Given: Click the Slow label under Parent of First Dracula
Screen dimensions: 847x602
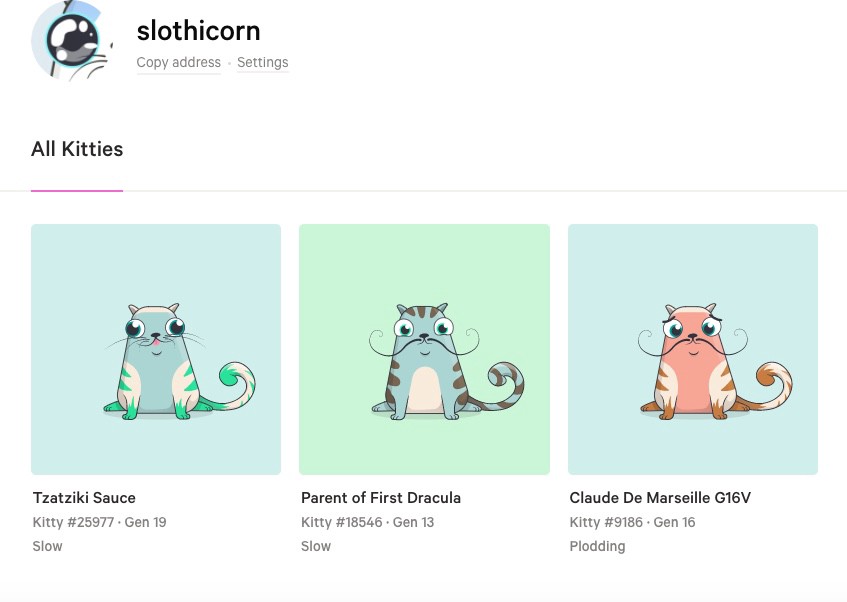Looking at the screenshot, I should [x=316, y=546].
